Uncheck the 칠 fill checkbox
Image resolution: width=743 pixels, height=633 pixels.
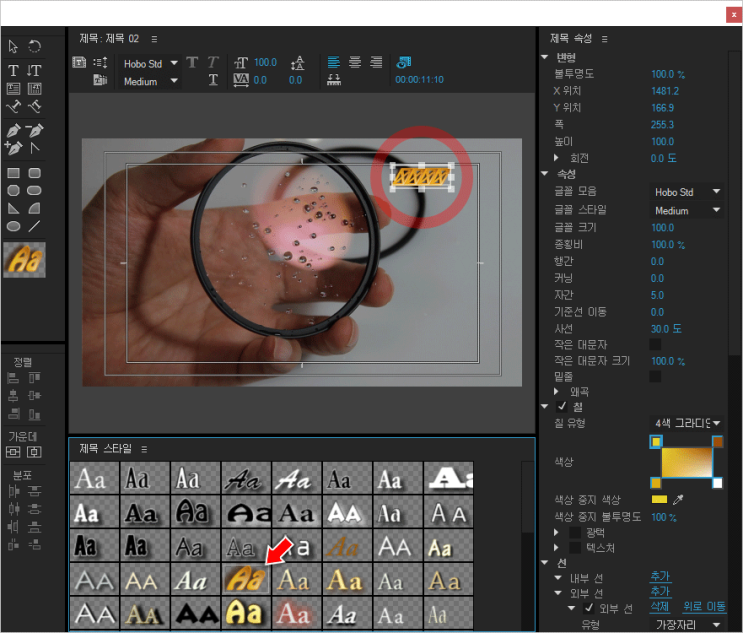pyautogui.click(x=562, y=406)
